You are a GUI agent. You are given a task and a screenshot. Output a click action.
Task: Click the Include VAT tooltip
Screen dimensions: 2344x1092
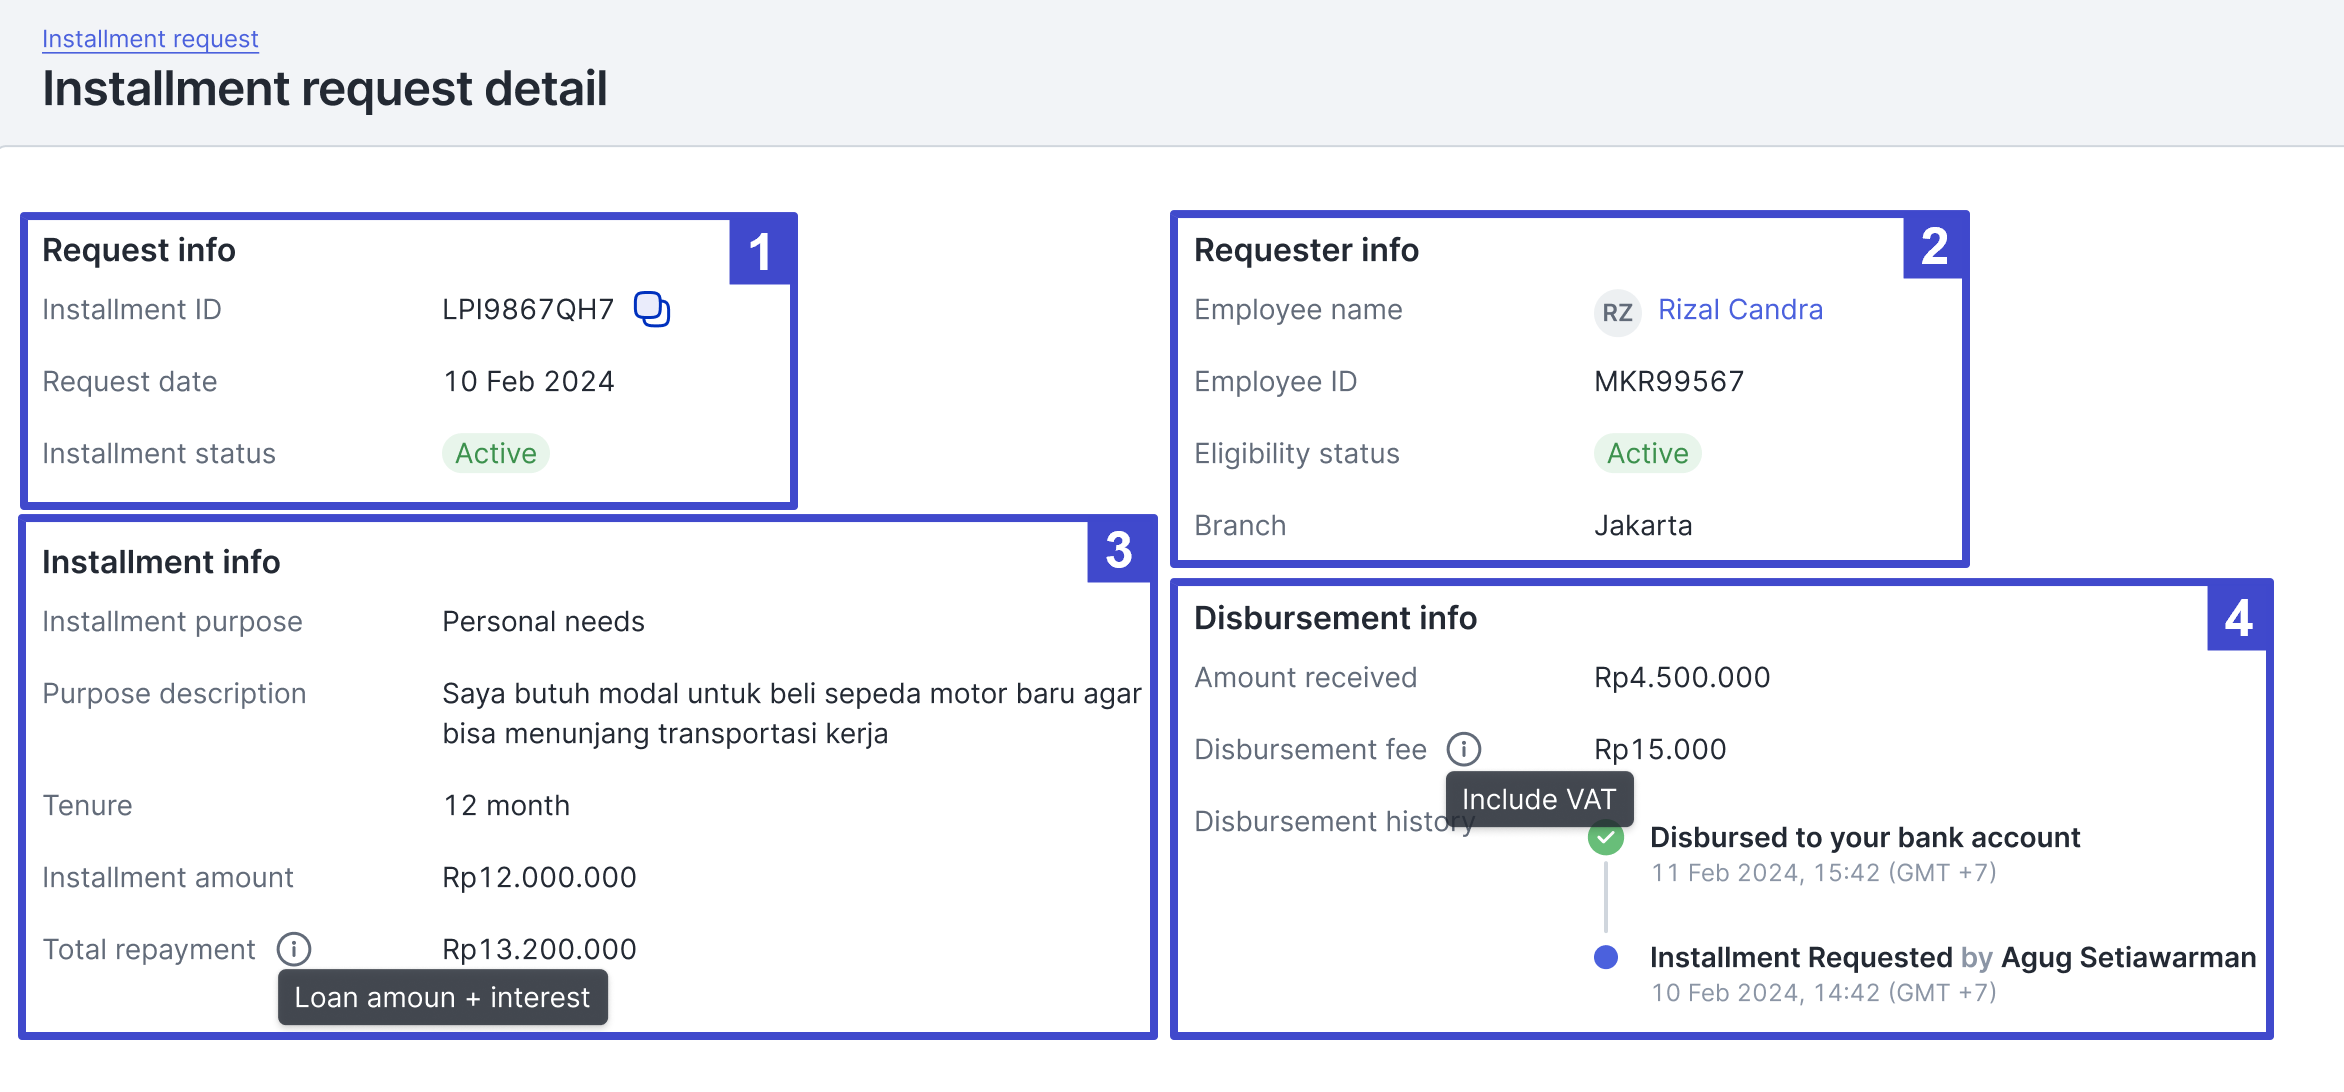click(1539, 799)
